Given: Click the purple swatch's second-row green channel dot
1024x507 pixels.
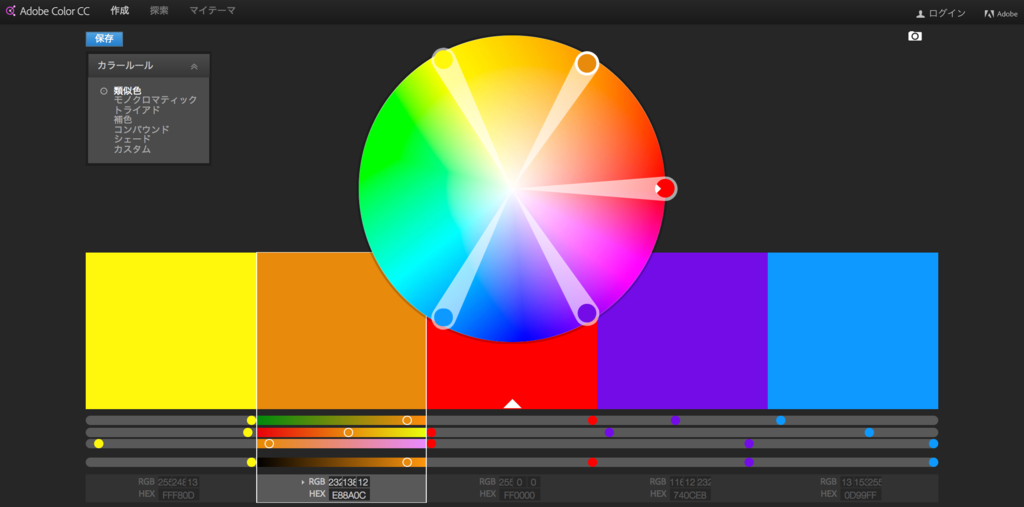Looking at the screenshot, I should coord(609,432).
